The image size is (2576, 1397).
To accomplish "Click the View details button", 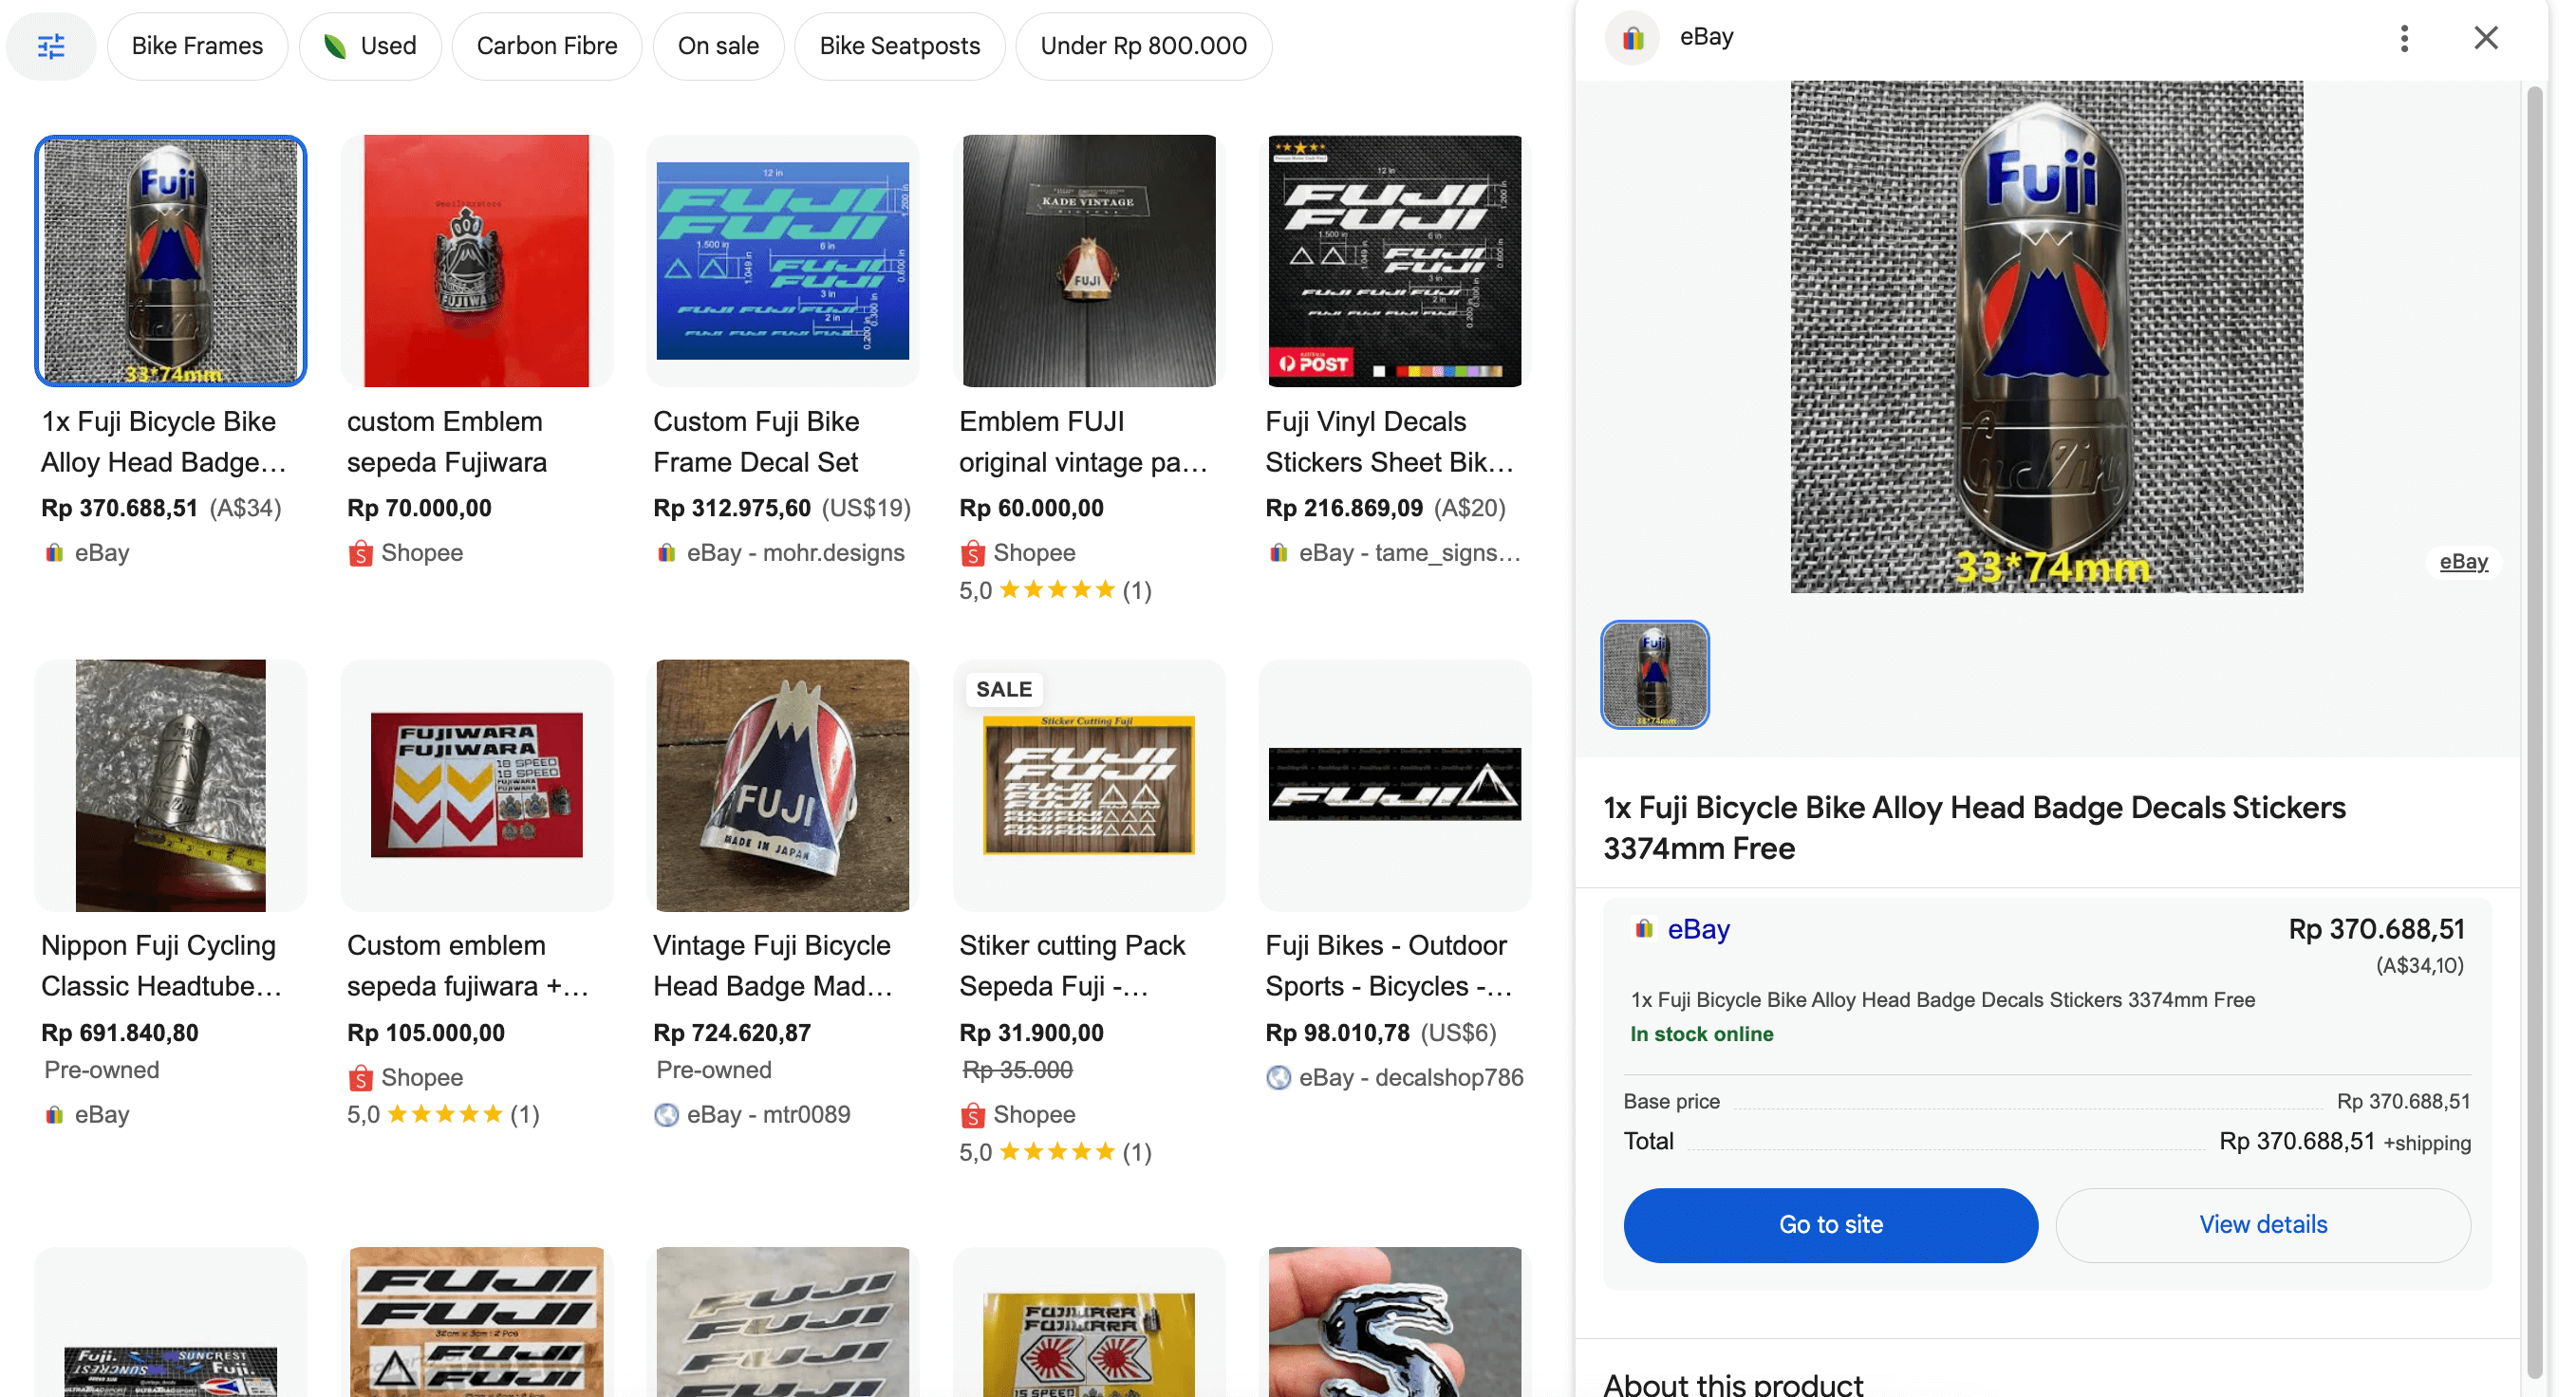I will pyautogui.click(x=2262, y=1224).
